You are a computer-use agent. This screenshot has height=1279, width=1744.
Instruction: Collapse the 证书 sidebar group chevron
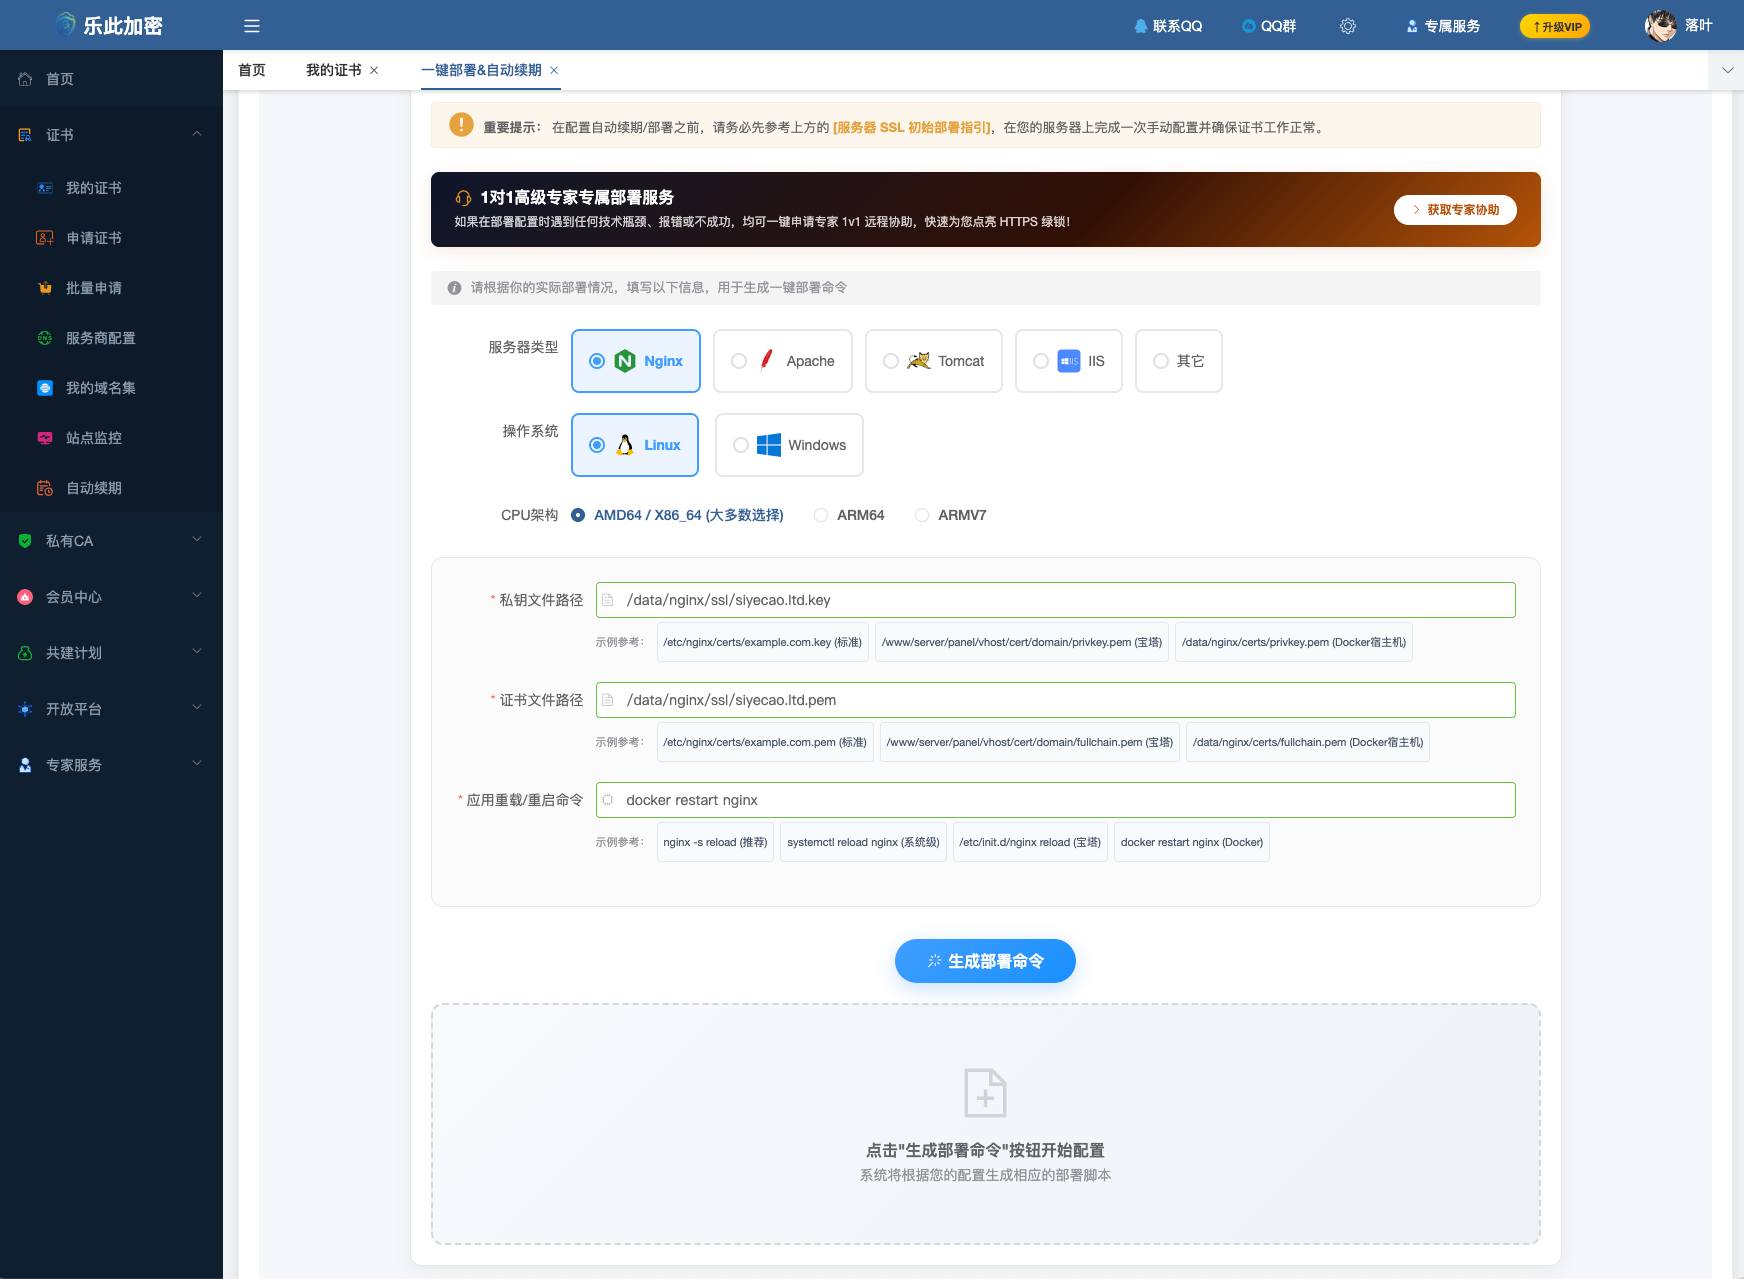tap(197, 134)
